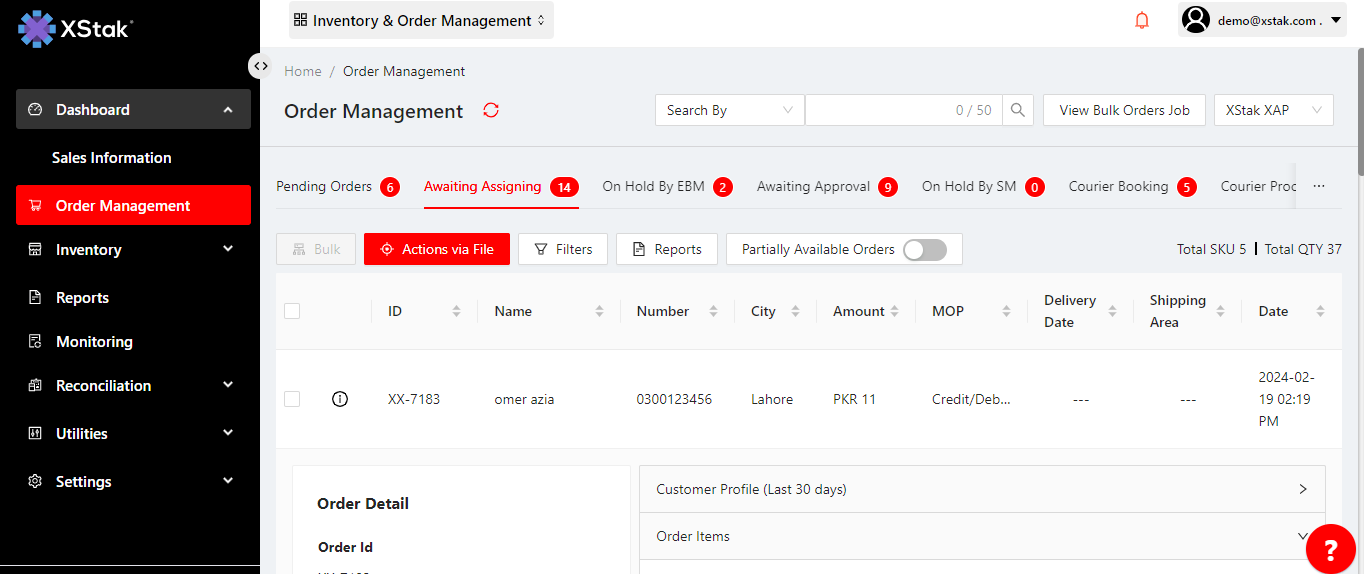Open info icon for order XX-7183
1364x574 pixels.
tap(340, 399)
